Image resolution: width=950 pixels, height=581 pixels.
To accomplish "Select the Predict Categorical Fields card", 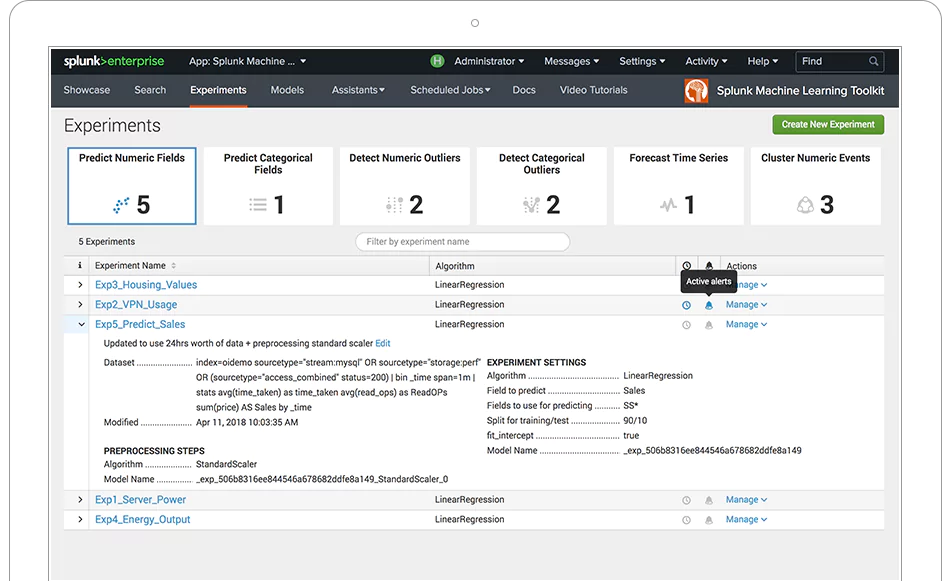I will (268, 186).
